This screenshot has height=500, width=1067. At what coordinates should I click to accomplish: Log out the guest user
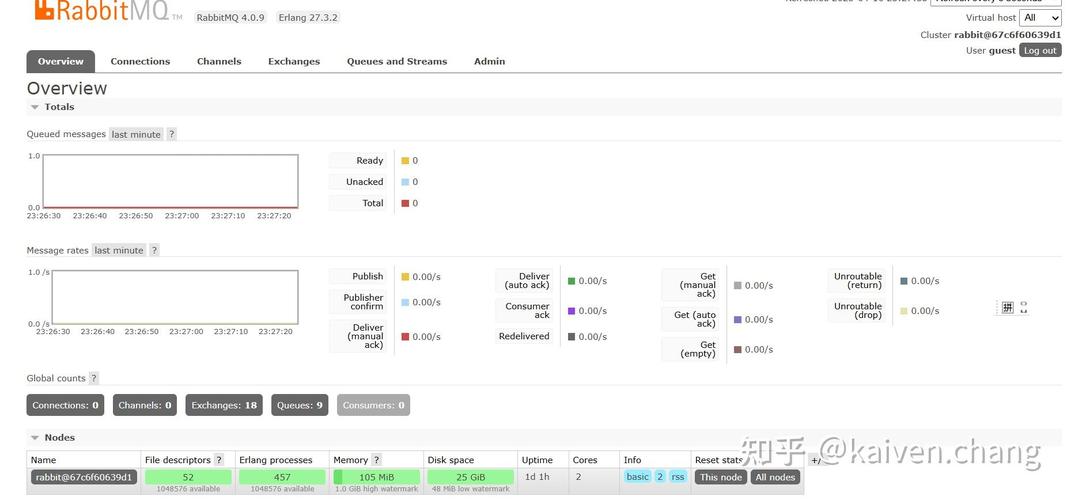click(1040, 50)
